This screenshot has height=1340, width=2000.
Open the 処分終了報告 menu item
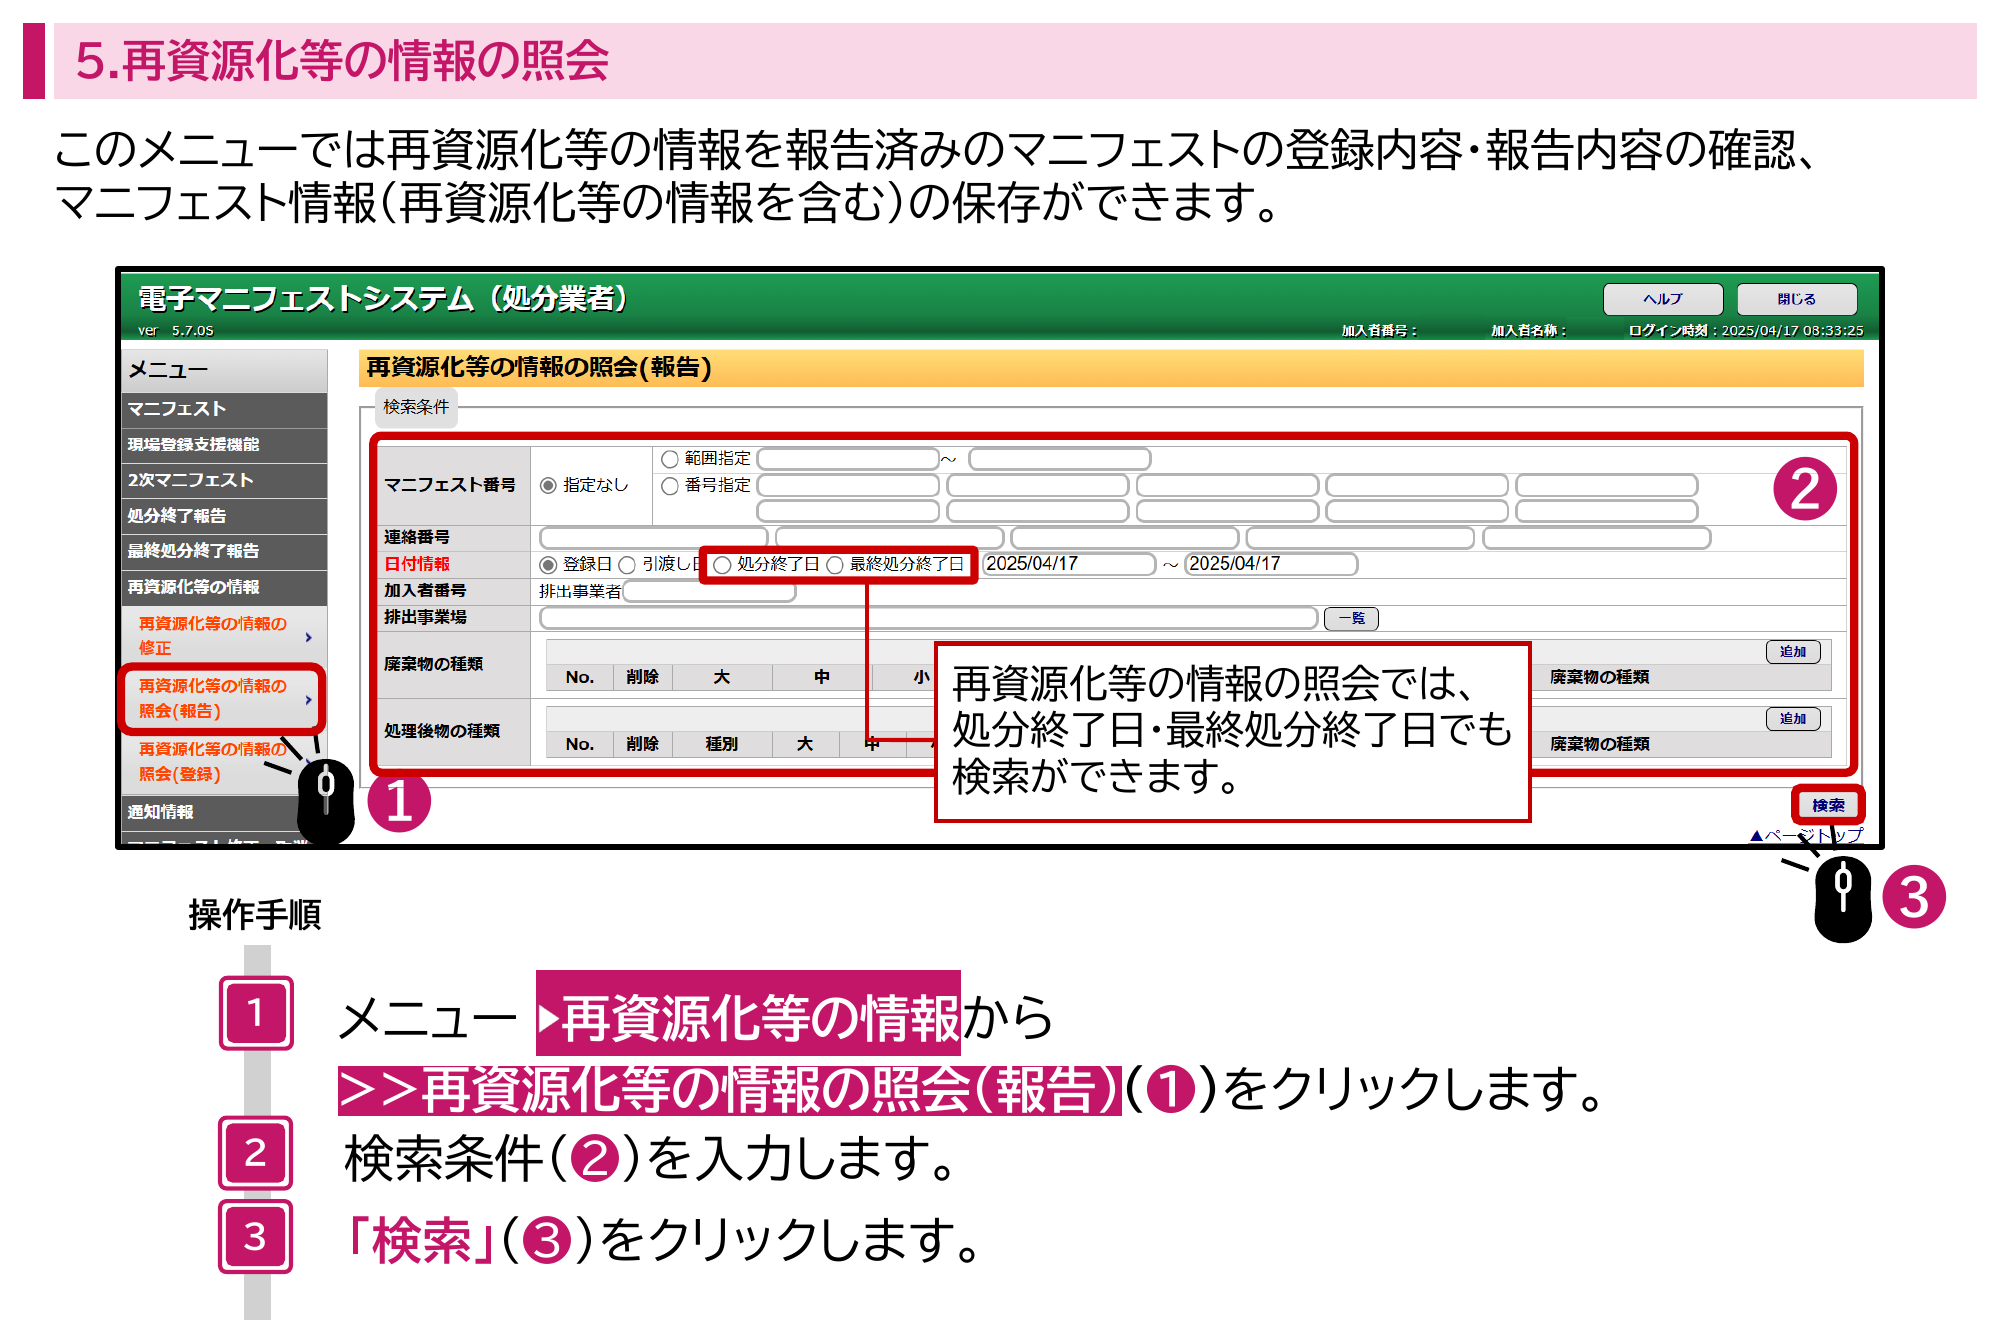click(x=224, y=516)
